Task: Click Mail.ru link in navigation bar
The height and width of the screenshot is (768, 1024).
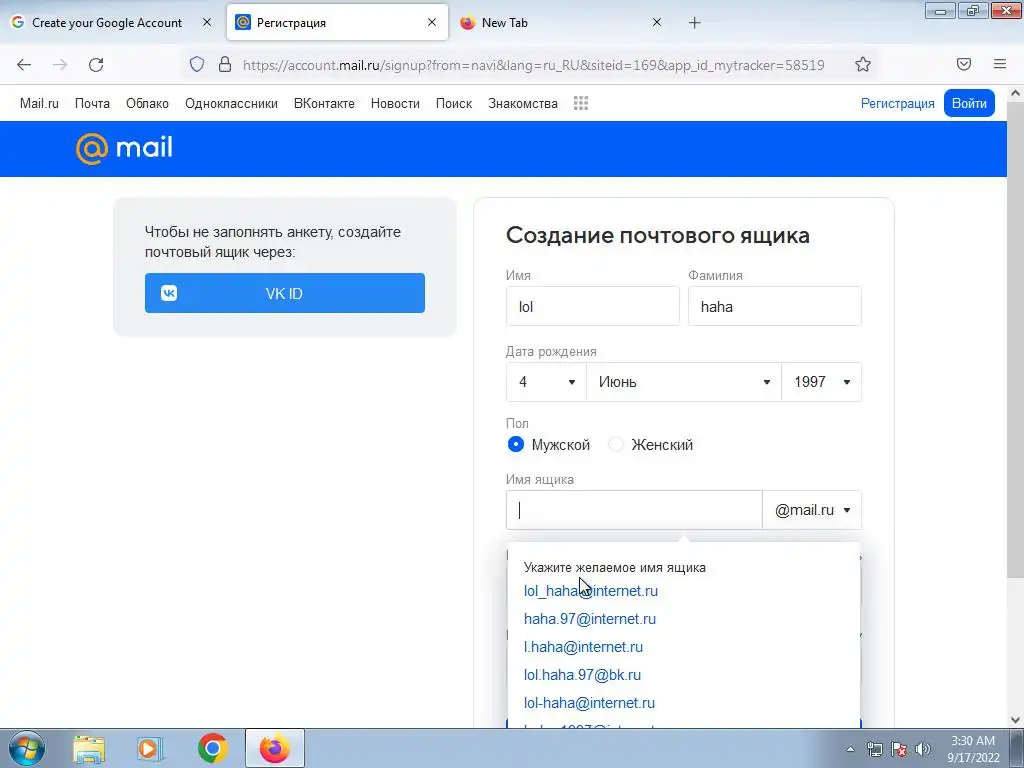Action: 39,103
